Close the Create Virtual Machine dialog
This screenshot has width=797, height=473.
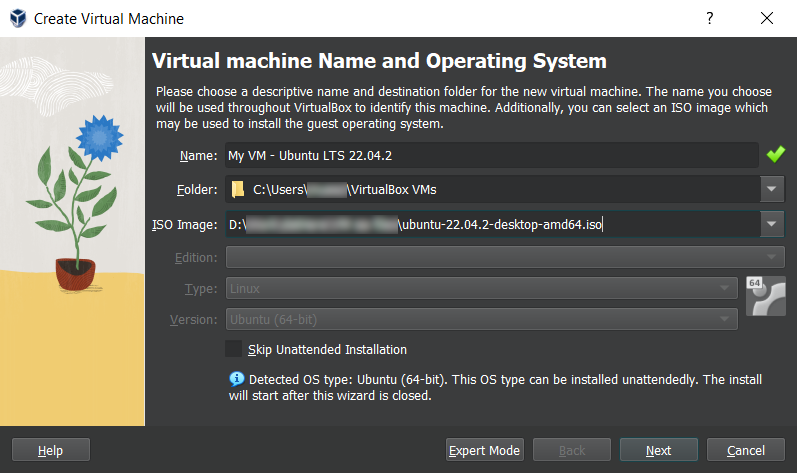[767, 18]
